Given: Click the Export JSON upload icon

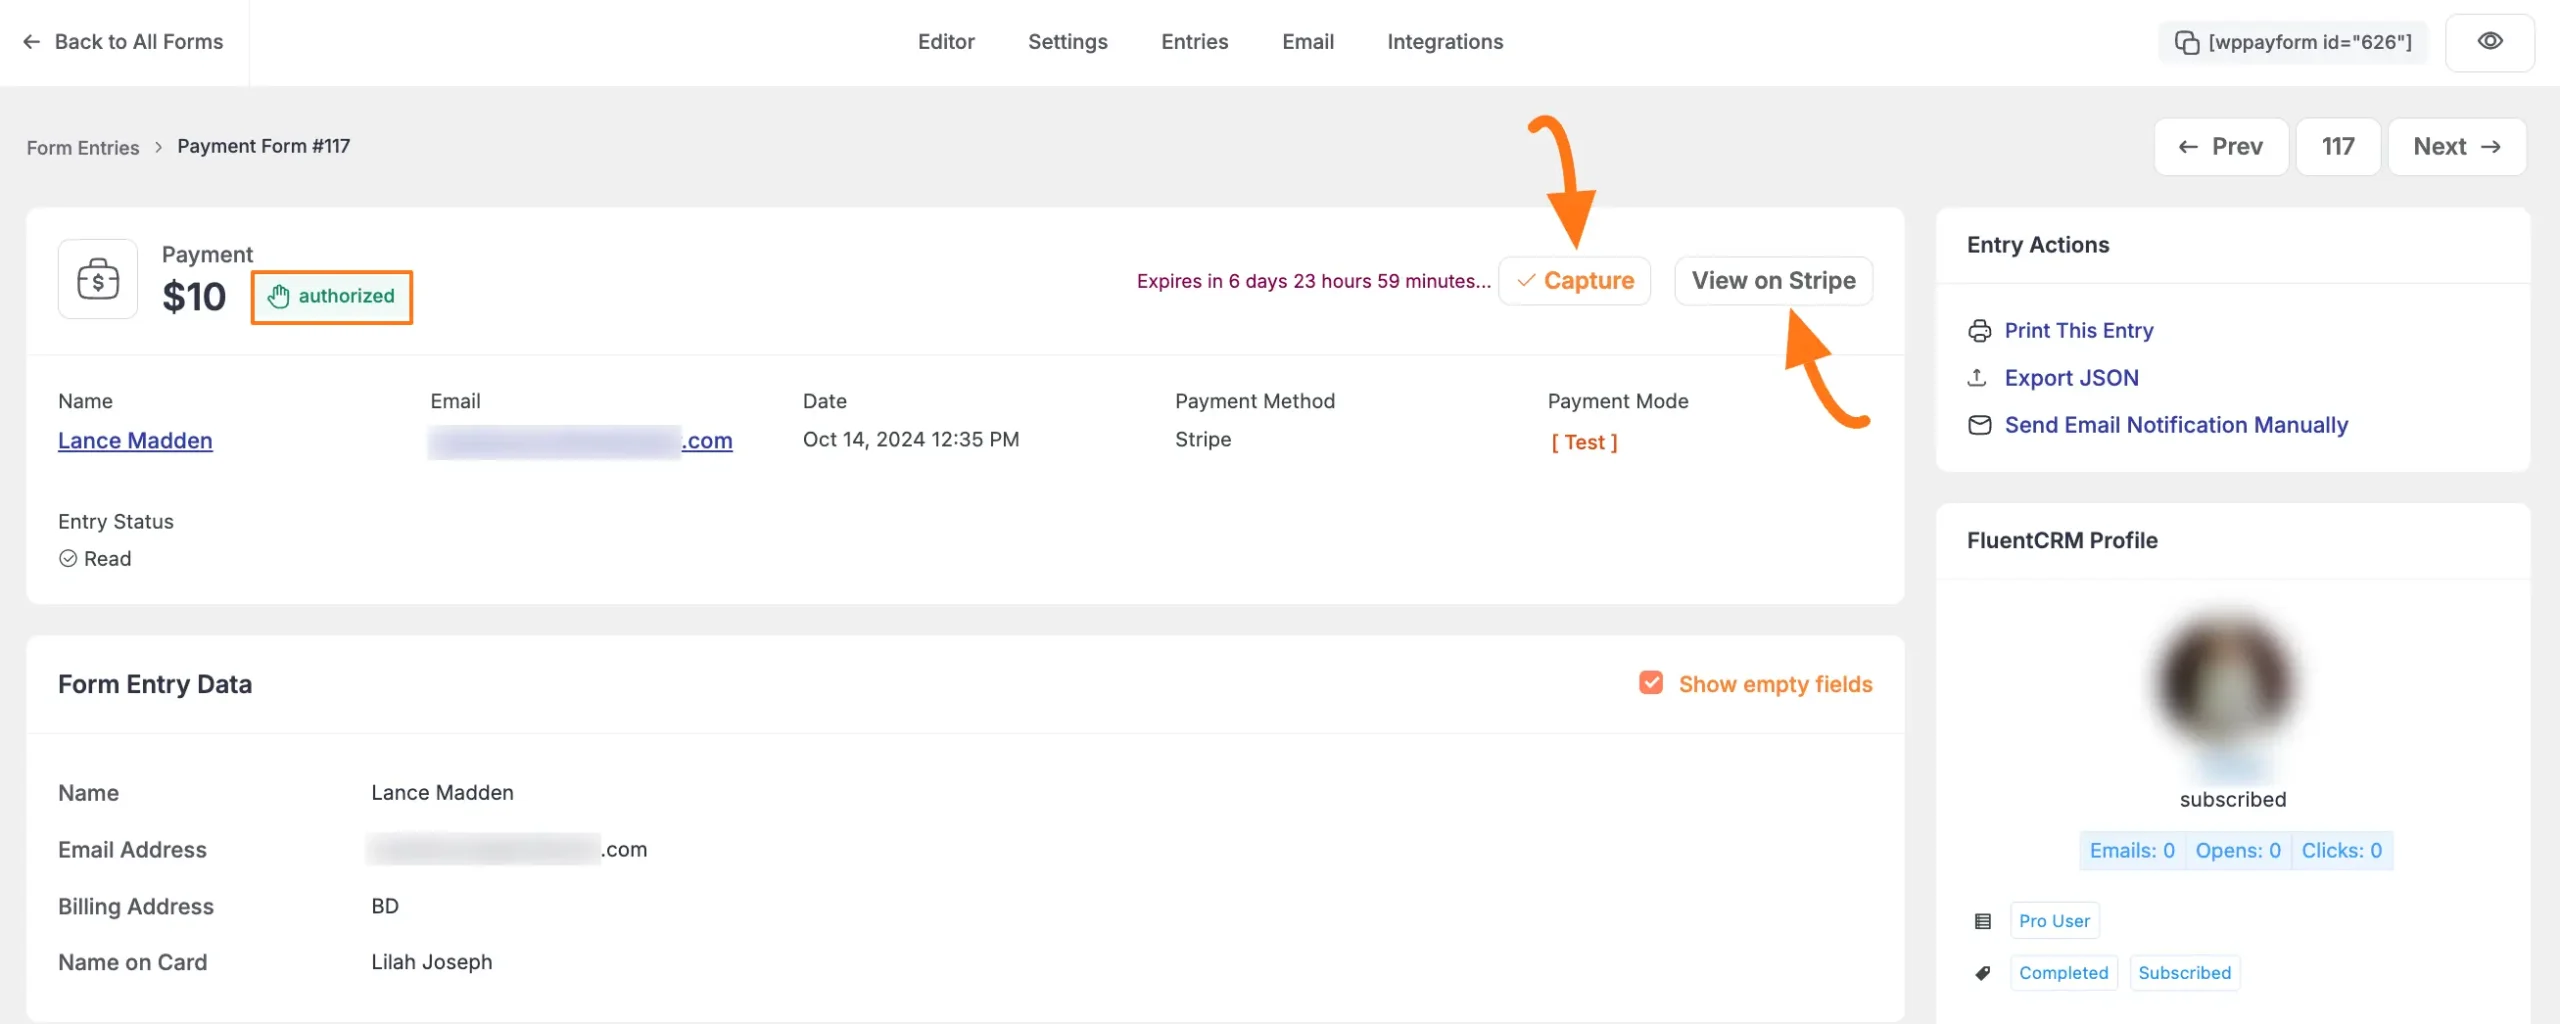Looking at the screenshot, I should click(x=1977, y=378).
